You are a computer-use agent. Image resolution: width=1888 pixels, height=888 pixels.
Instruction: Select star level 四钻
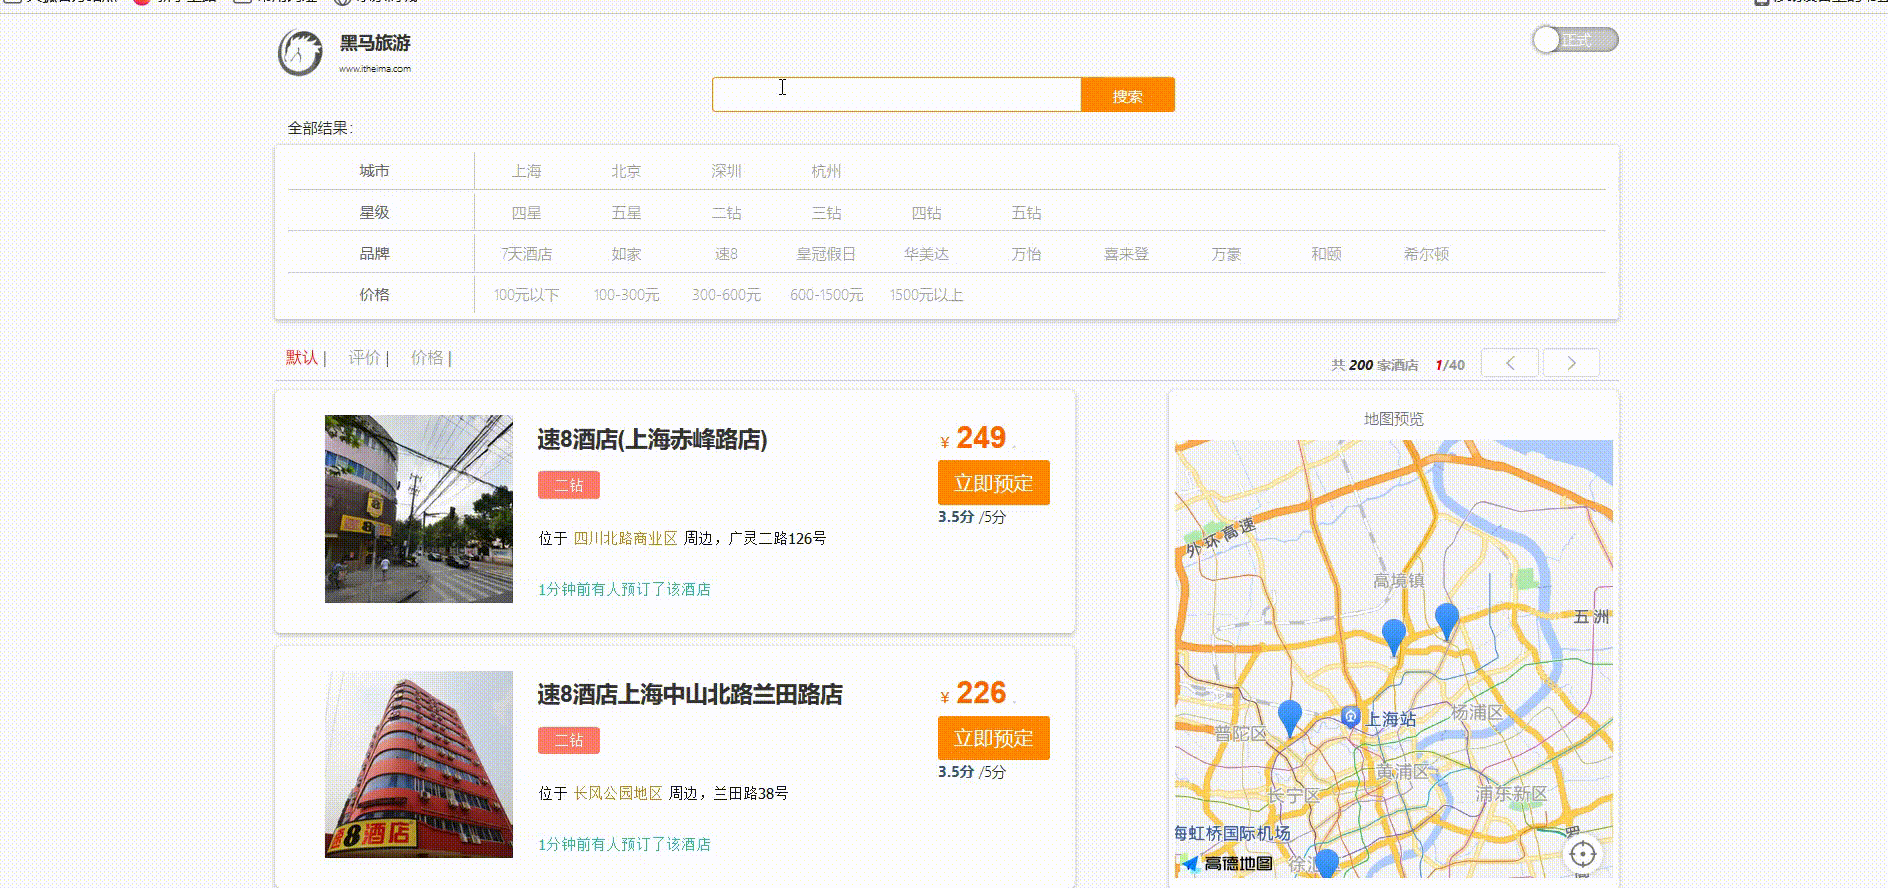[927, 213]
